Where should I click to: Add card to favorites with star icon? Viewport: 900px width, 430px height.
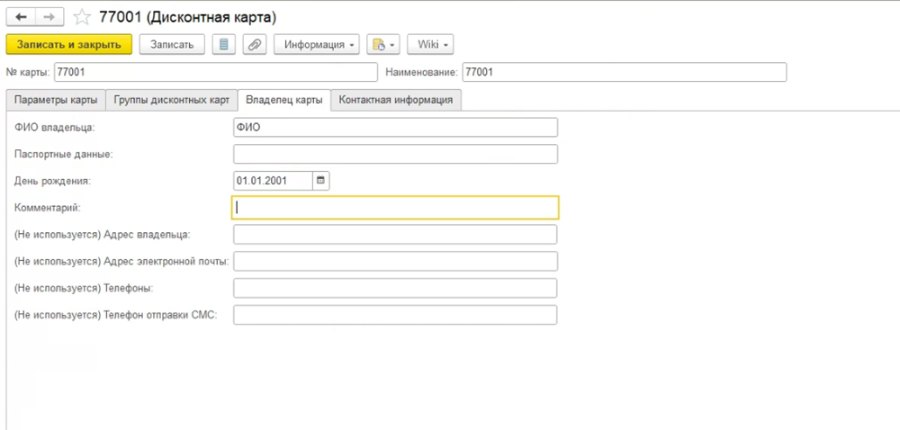(x=82, y=17)
